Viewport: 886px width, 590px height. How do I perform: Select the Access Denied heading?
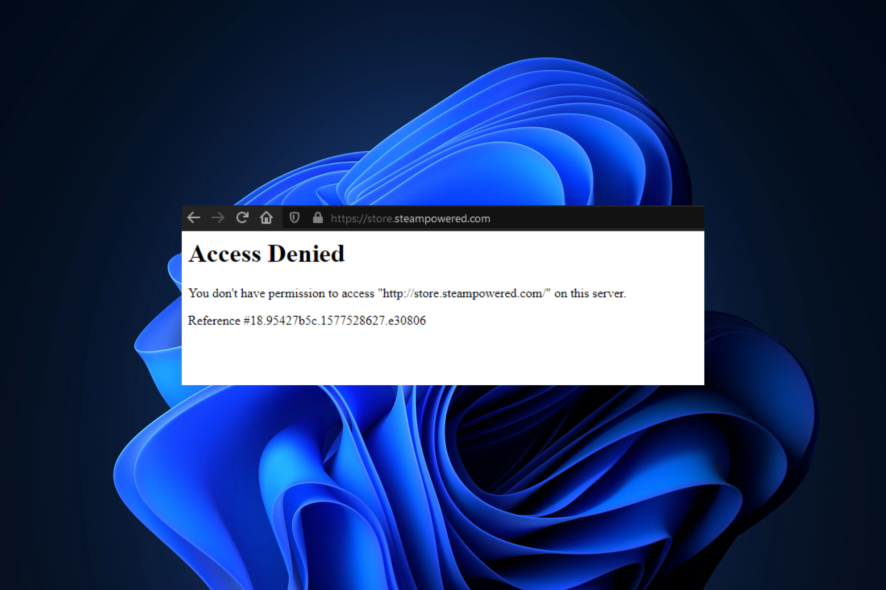[x=266, y=254]
